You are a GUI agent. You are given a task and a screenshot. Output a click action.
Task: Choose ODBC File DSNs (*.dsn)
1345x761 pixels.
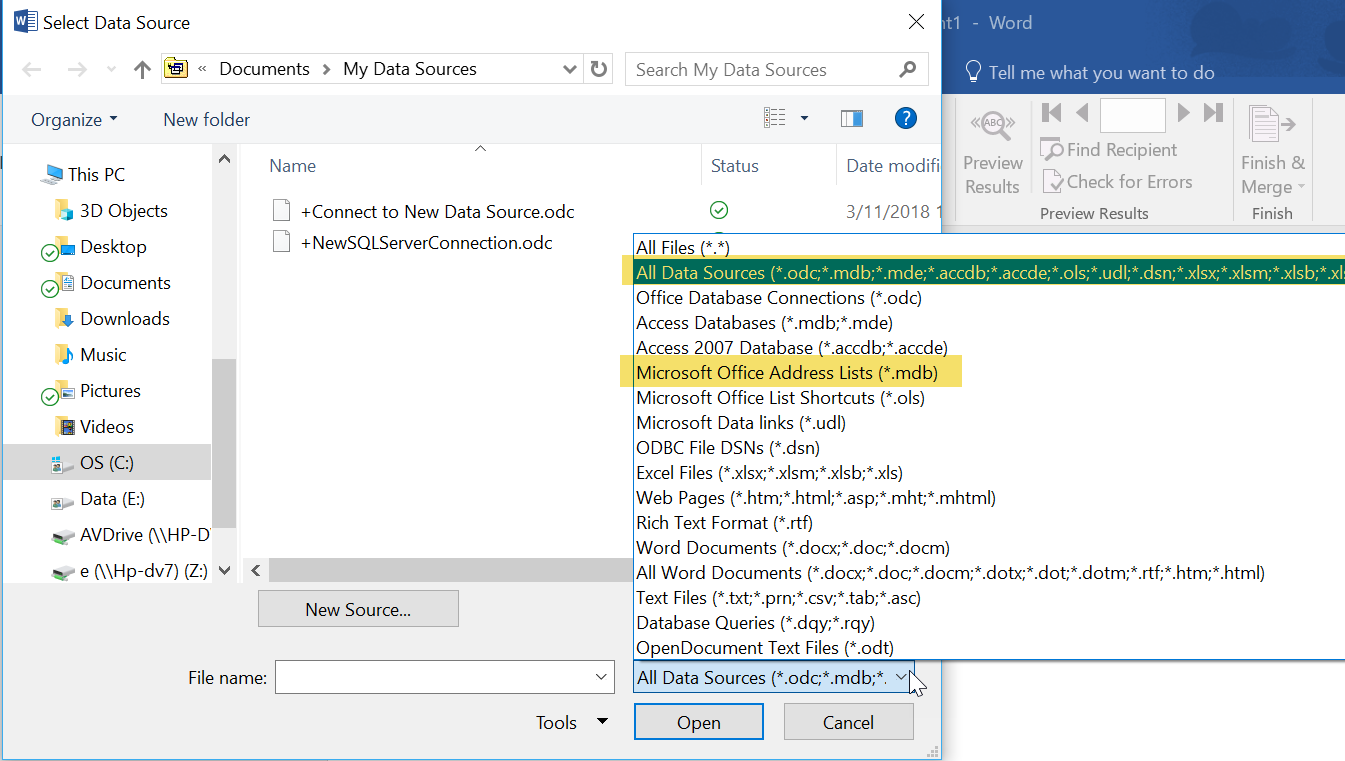(x=728, y=447)
